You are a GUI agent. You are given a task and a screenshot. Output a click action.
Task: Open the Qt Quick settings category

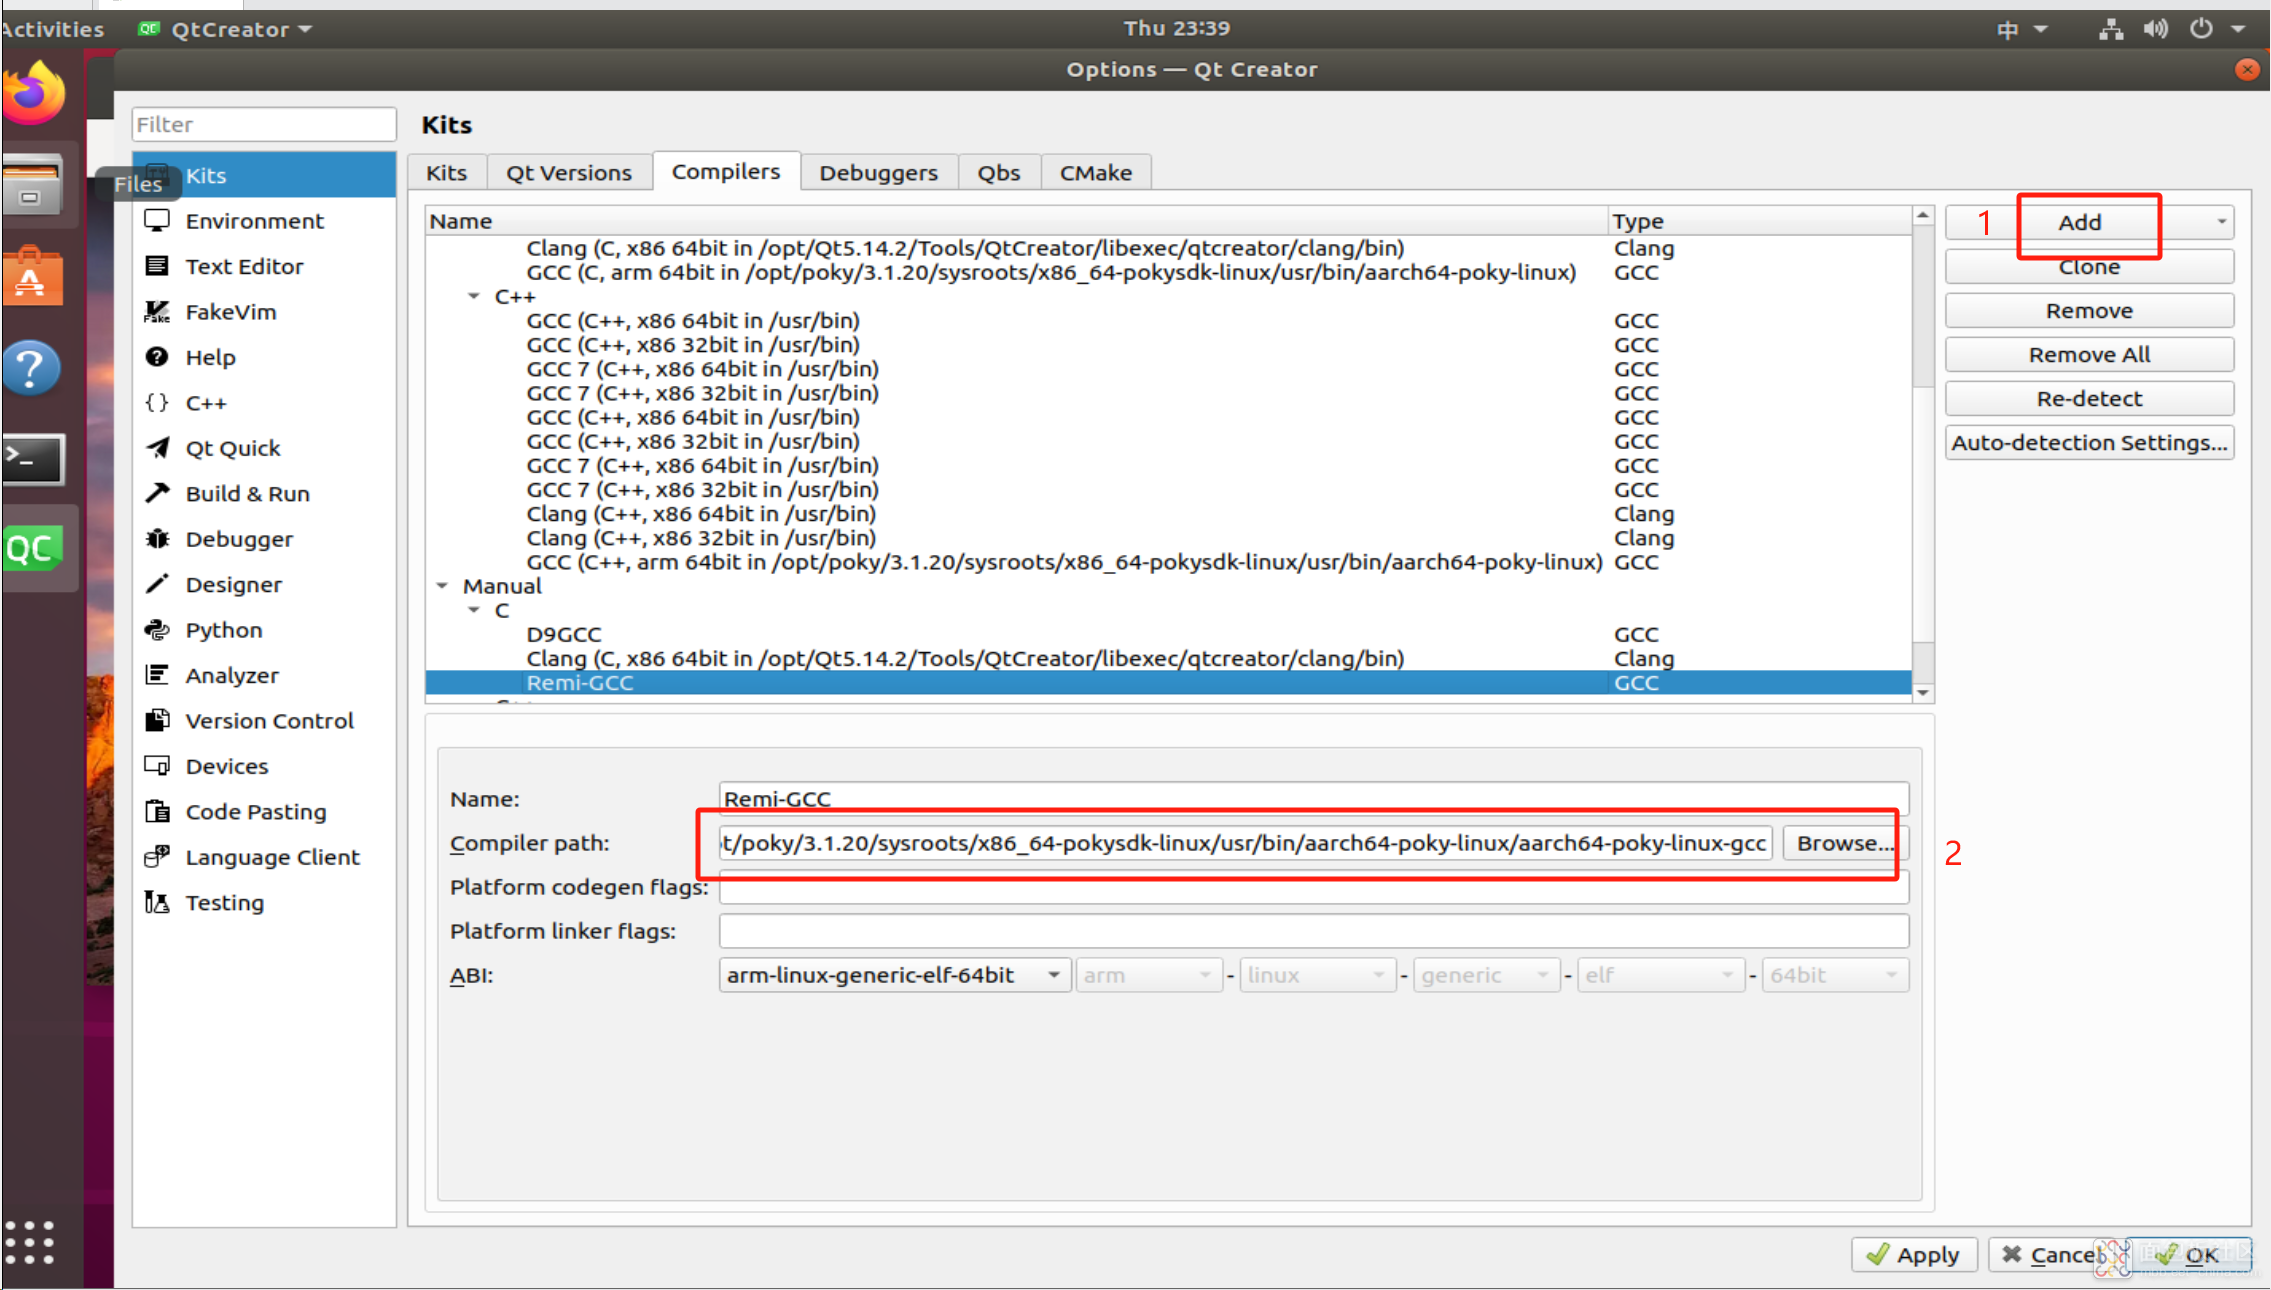pos(264,448)
